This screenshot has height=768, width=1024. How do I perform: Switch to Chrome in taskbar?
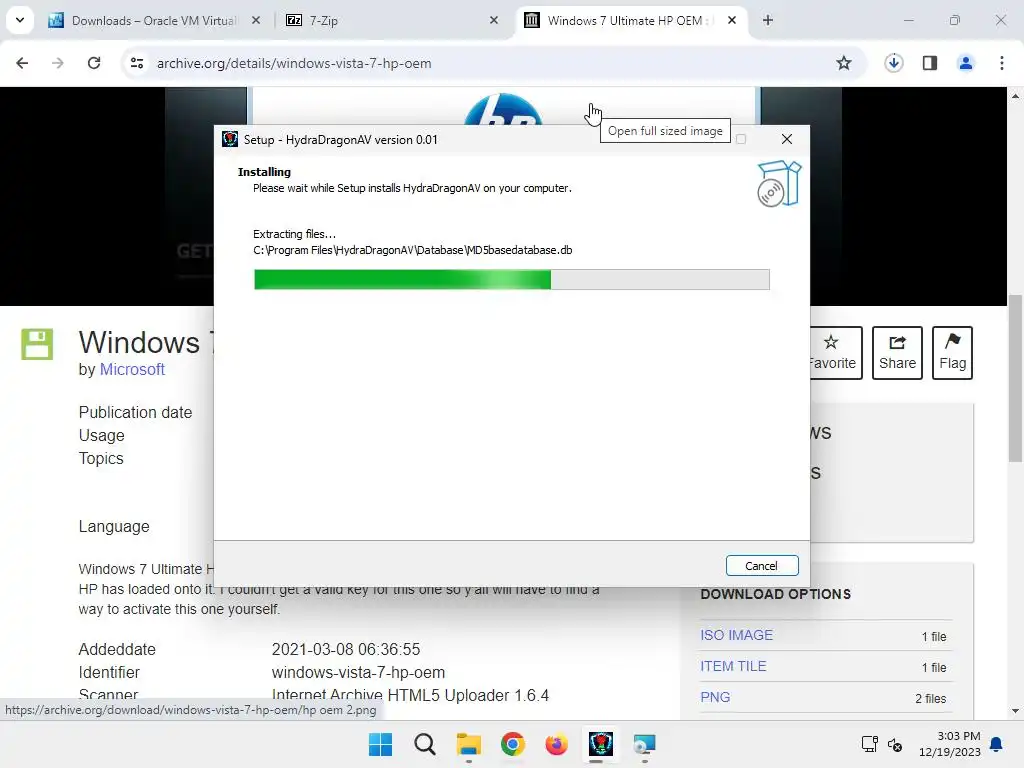pyautogui.click(x=513, y=744)
